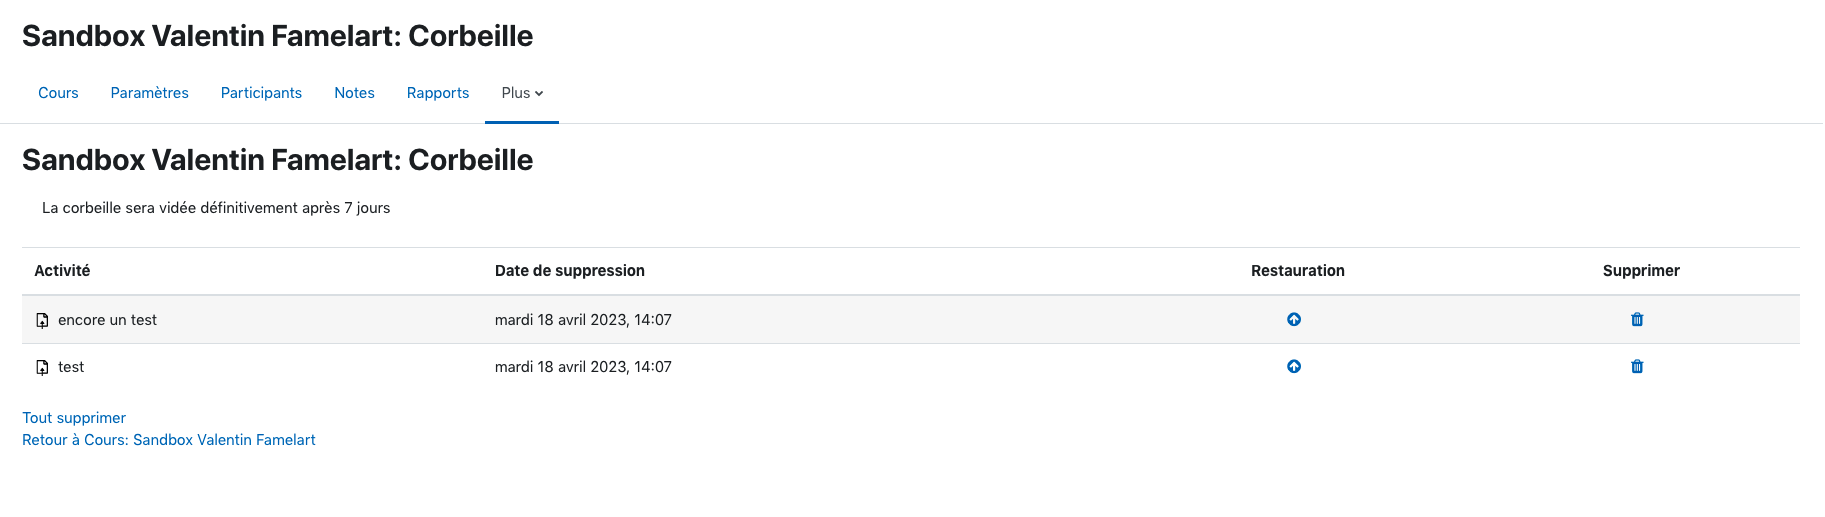Open the Cours tab
The image size is (1825, 517).
pyautogui.click(x=58, y=93)
